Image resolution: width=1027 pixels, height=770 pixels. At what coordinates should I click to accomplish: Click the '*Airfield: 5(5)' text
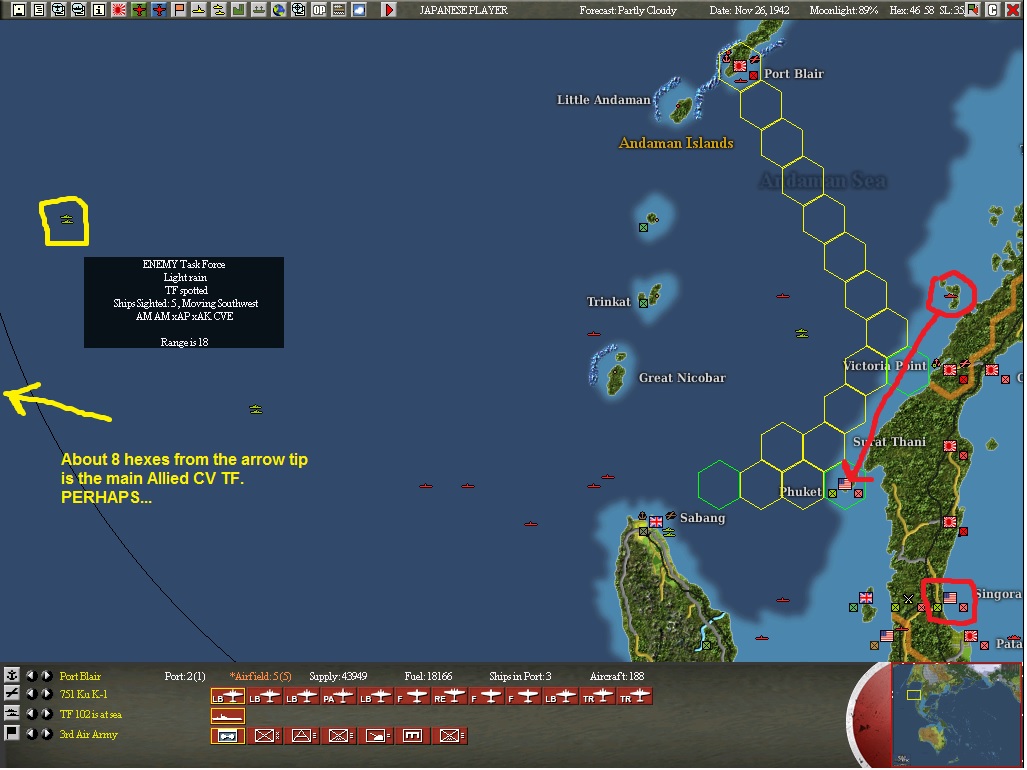(261, 676)
